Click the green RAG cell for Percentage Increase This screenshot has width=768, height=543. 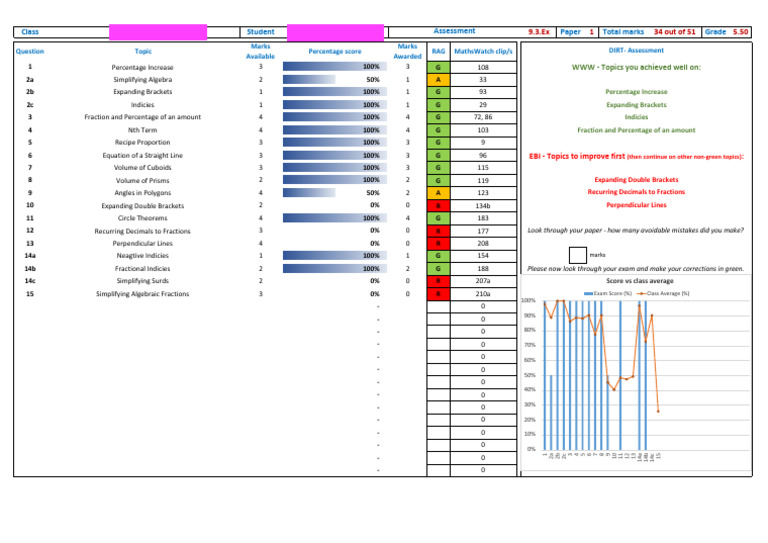(438, 67)
